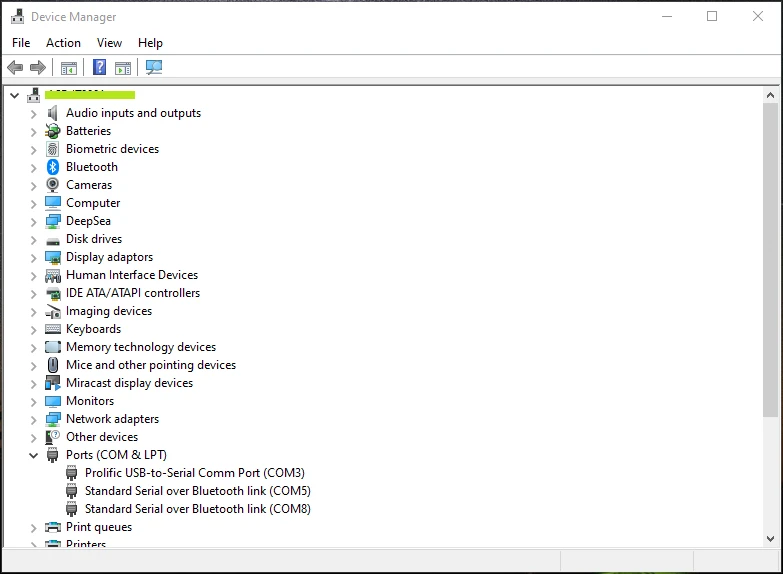This screenshot has height=574, width=783.
Task: Click the Bluetooth category icon
Action: click(x=52, y=167)
